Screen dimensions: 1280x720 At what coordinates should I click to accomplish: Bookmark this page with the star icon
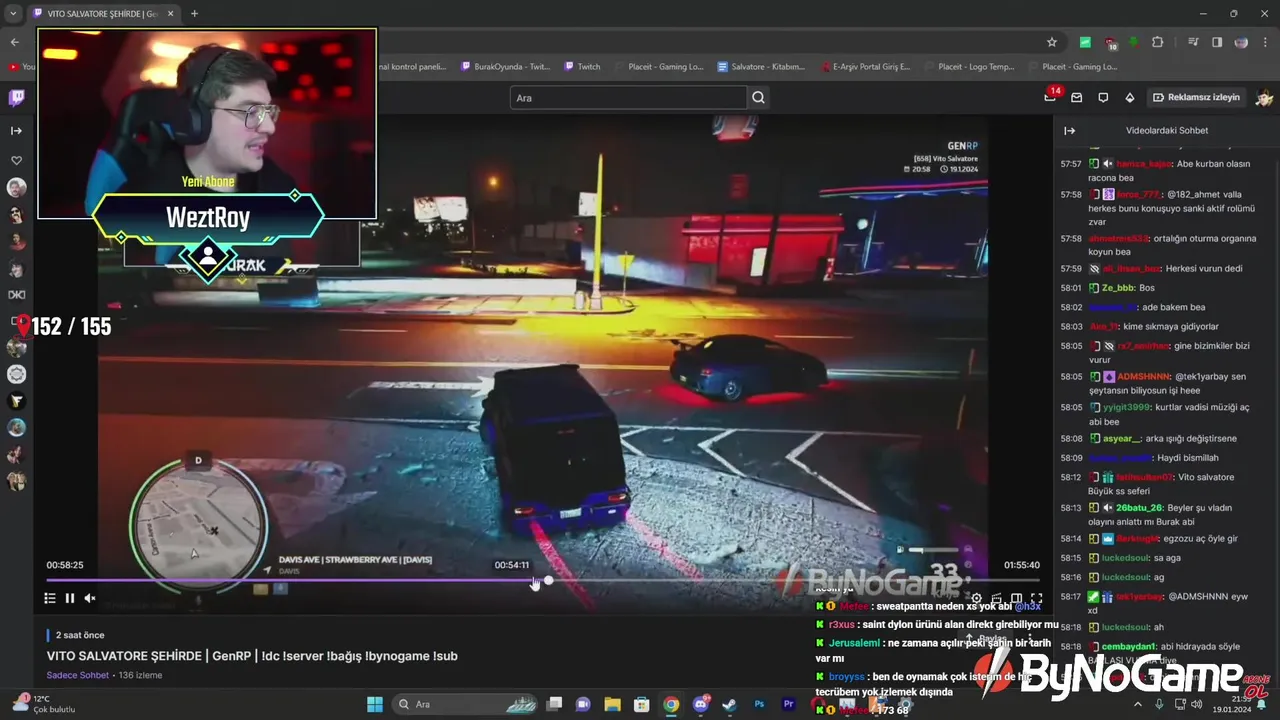pyautogui.click(x=1052, y=42)
